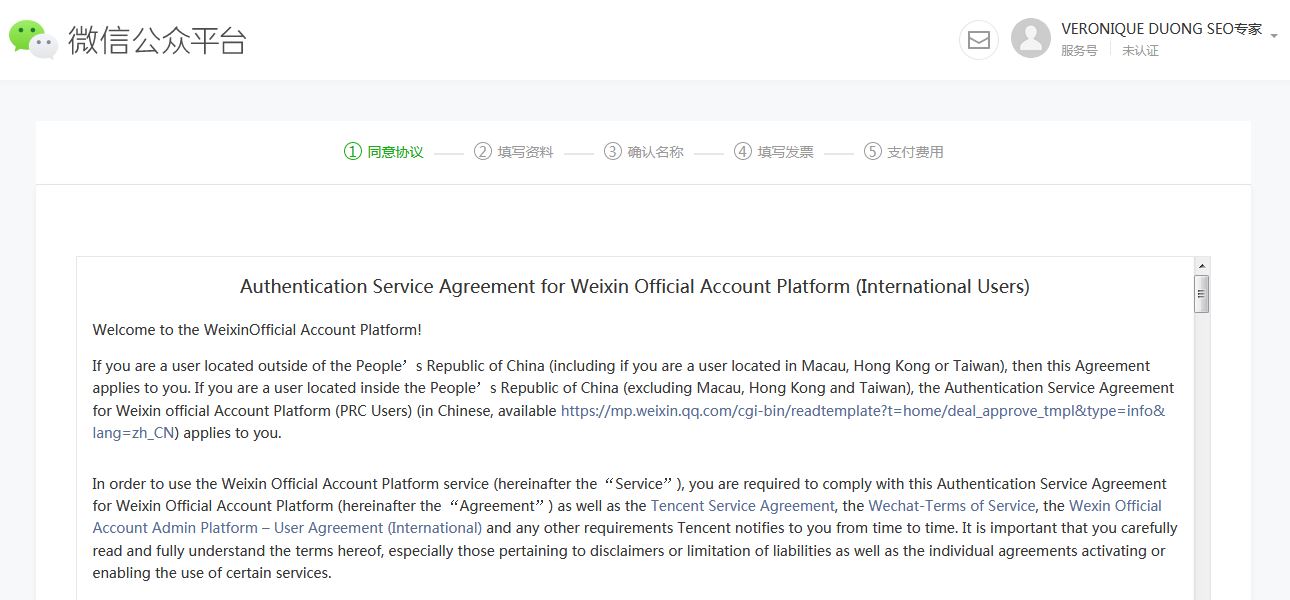Select the 填写资料 step

pyautogui.click(x=525, y=151)
